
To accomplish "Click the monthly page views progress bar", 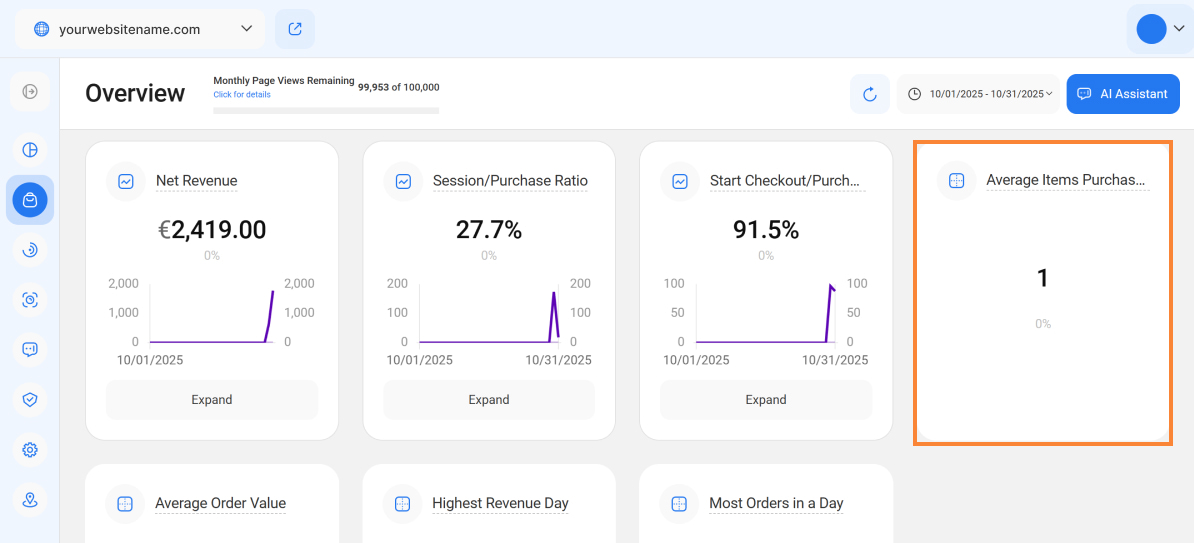I will [x=326, y=110].
